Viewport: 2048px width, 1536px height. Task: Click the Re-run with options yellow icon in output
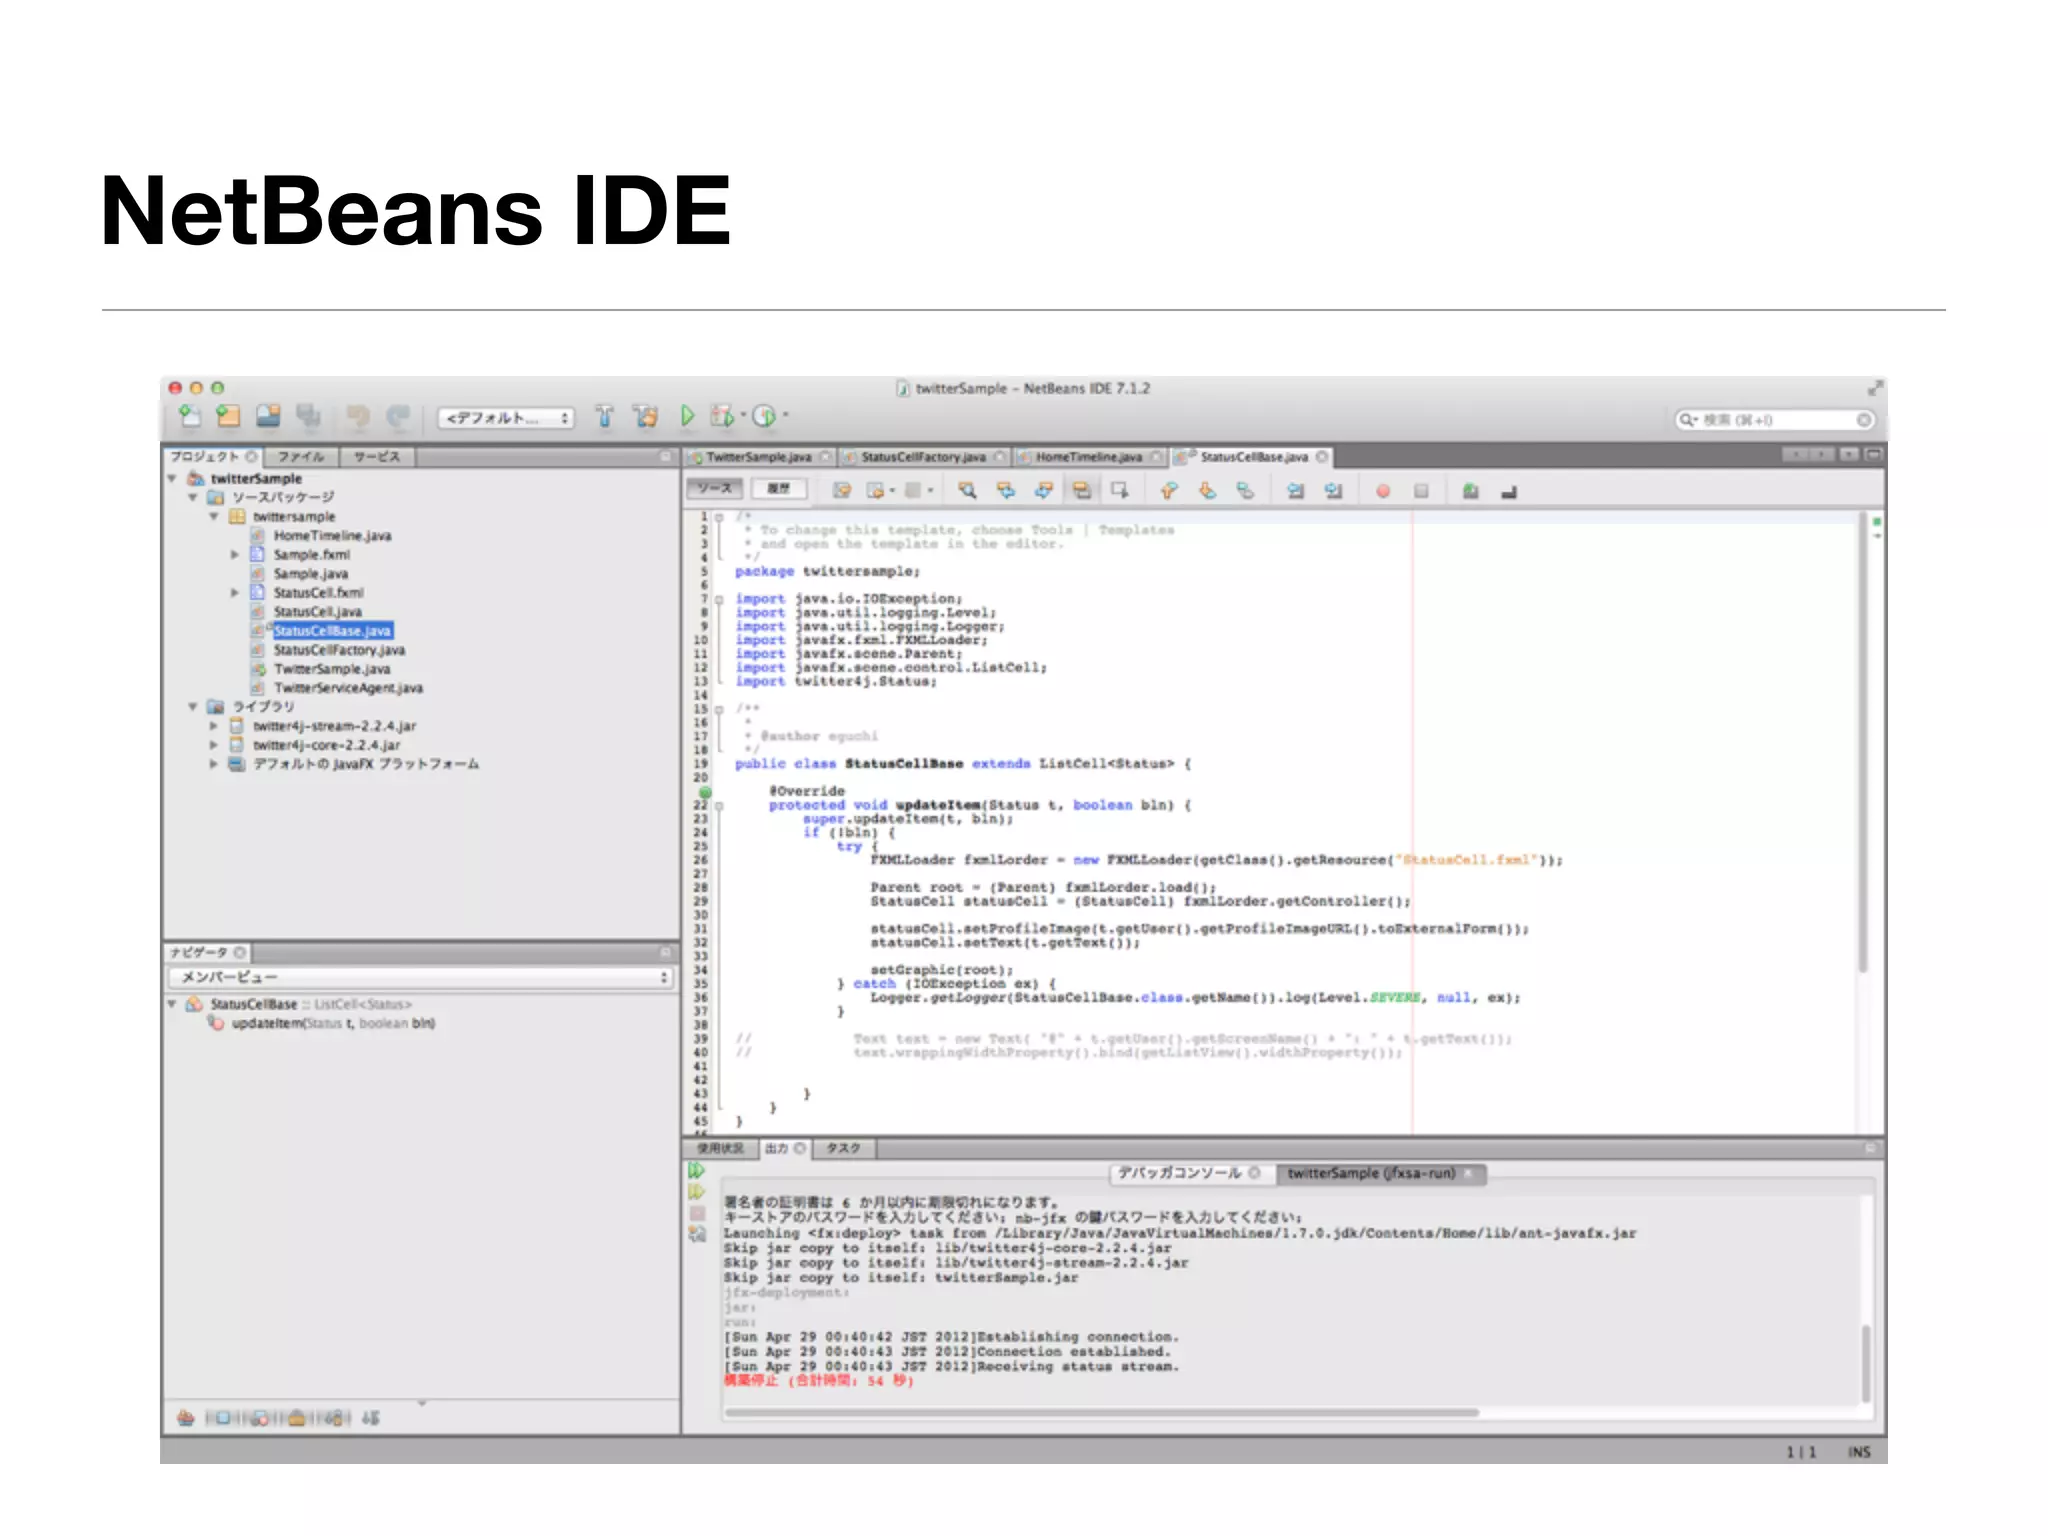697,1192
